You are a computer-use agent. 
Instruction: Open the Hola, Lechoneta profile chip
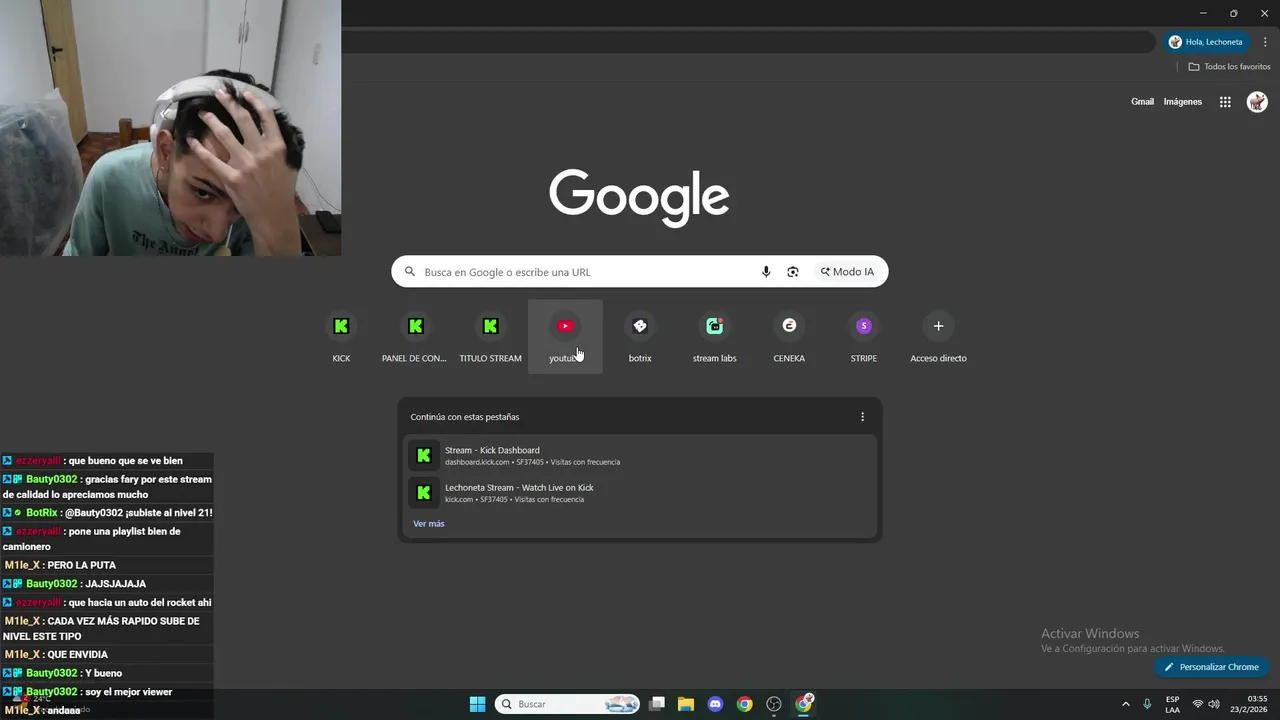[x=1206, y=42]
